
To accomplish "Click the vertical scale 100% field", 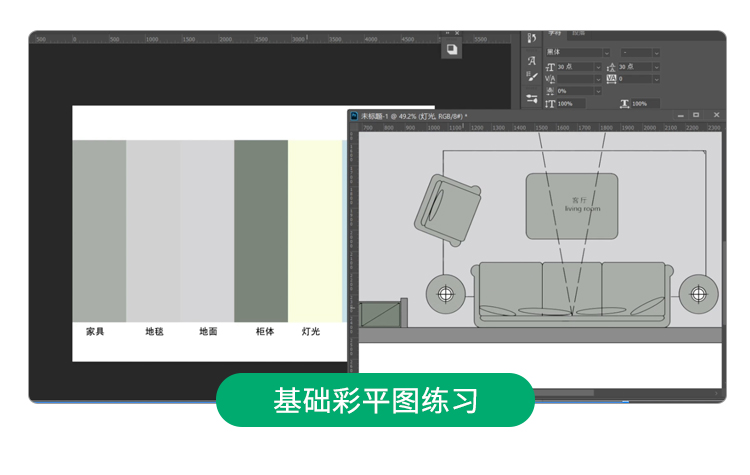I will click(x=571, y=103).
